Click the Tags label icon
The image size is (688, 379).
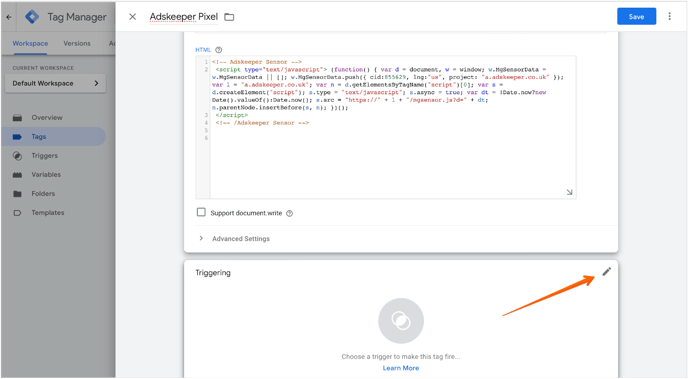(17, 137)
